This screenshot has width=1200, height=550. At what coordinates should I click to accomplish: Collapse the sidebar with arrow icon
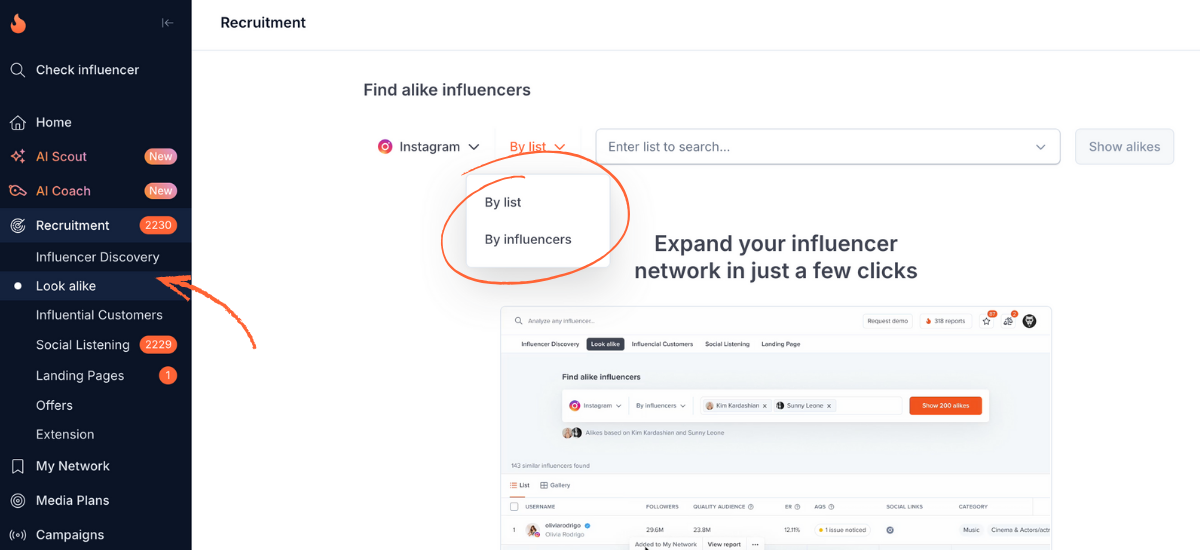167,23
